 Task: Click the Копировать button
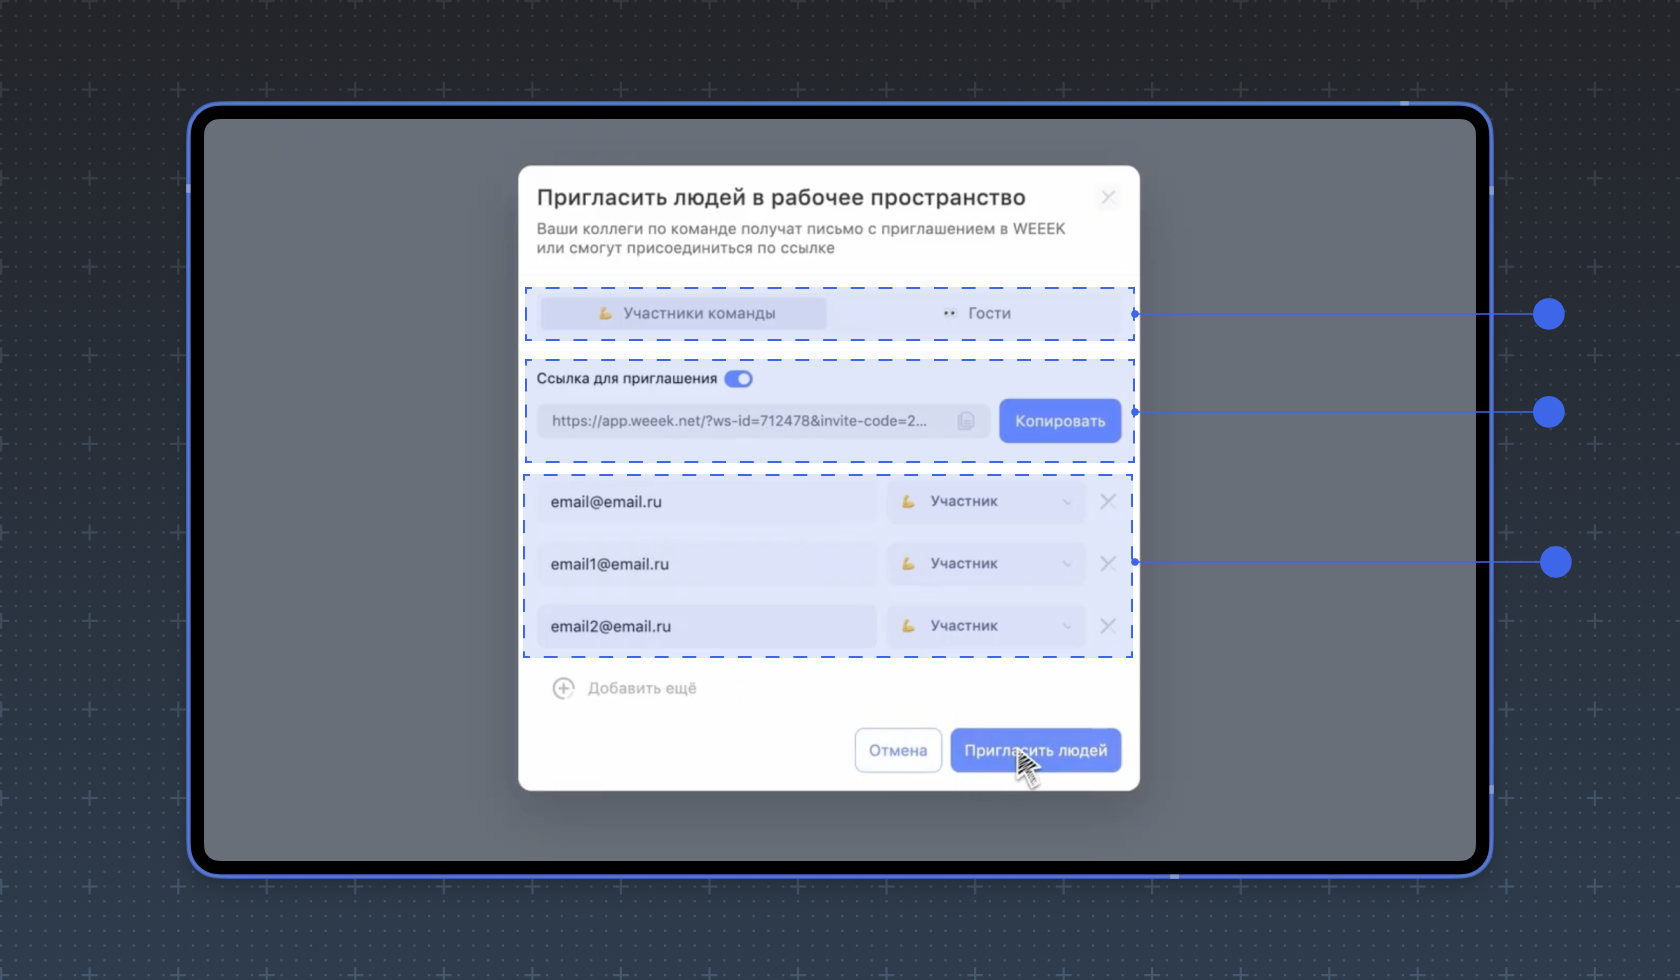pos(1059,421)
